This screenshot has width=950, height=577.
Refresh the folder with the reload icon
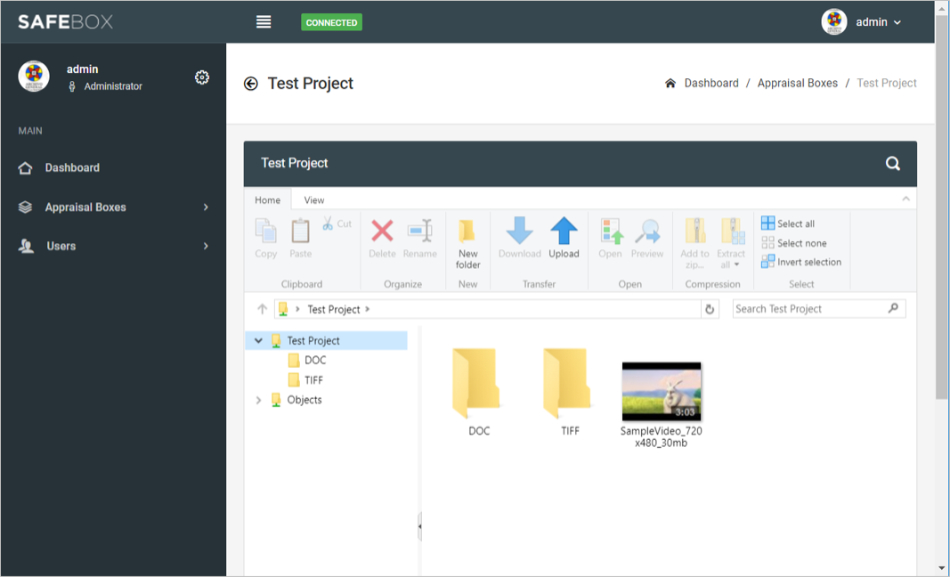click(709, 309)
